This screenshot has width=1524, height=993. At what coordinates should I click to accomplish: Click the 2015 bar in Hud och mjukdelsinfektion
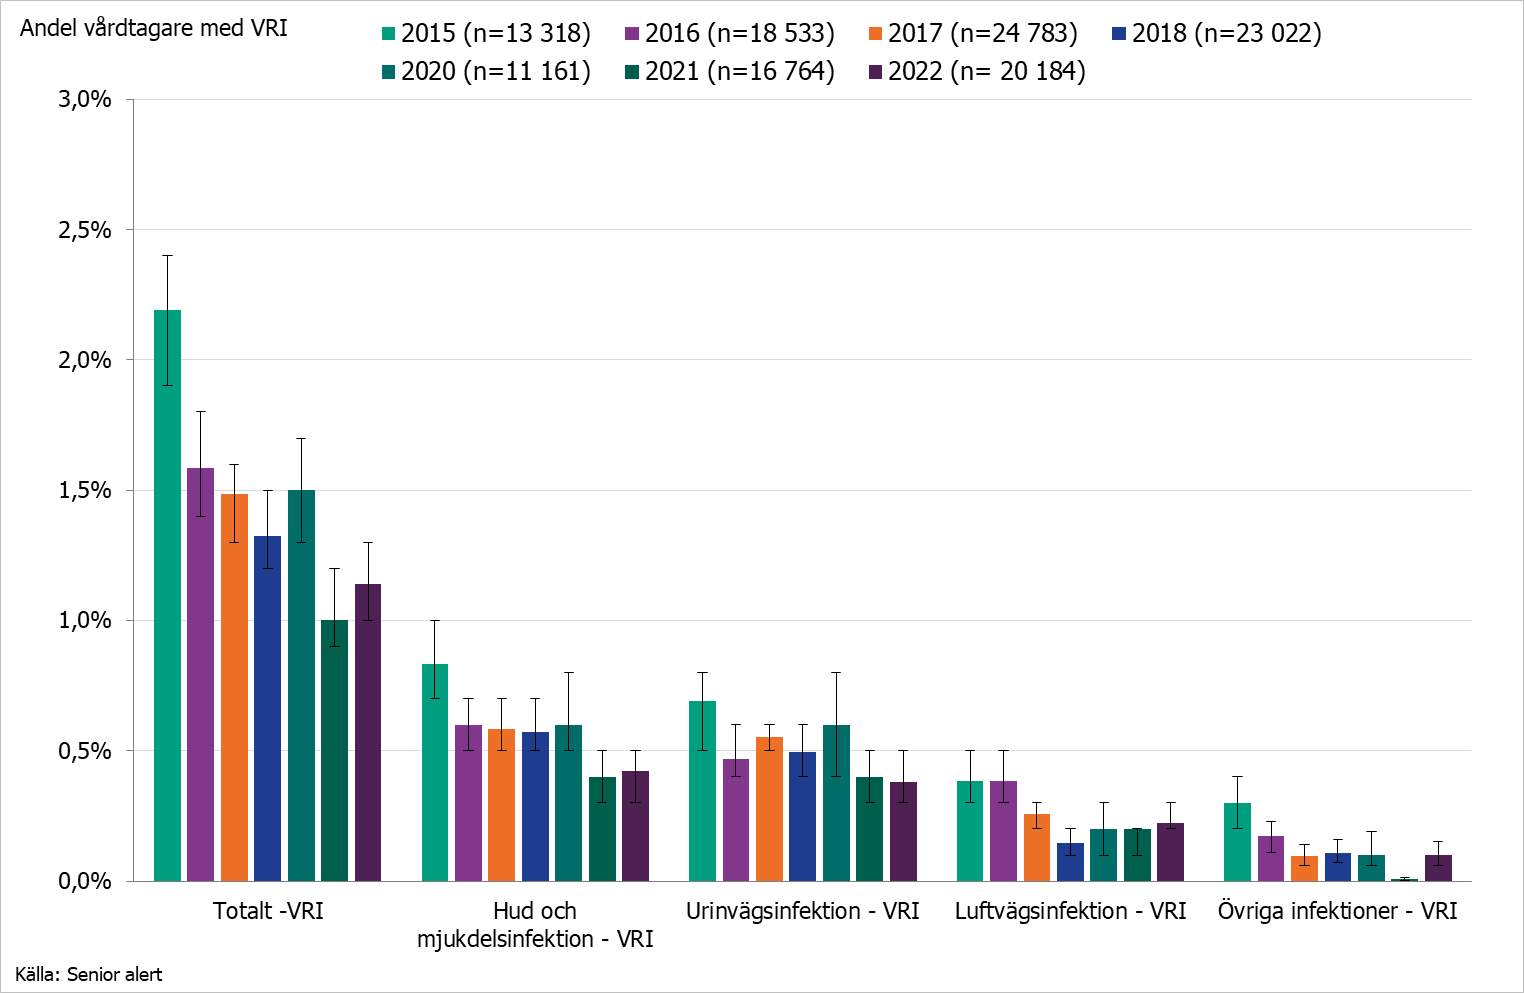click(435, 772)
